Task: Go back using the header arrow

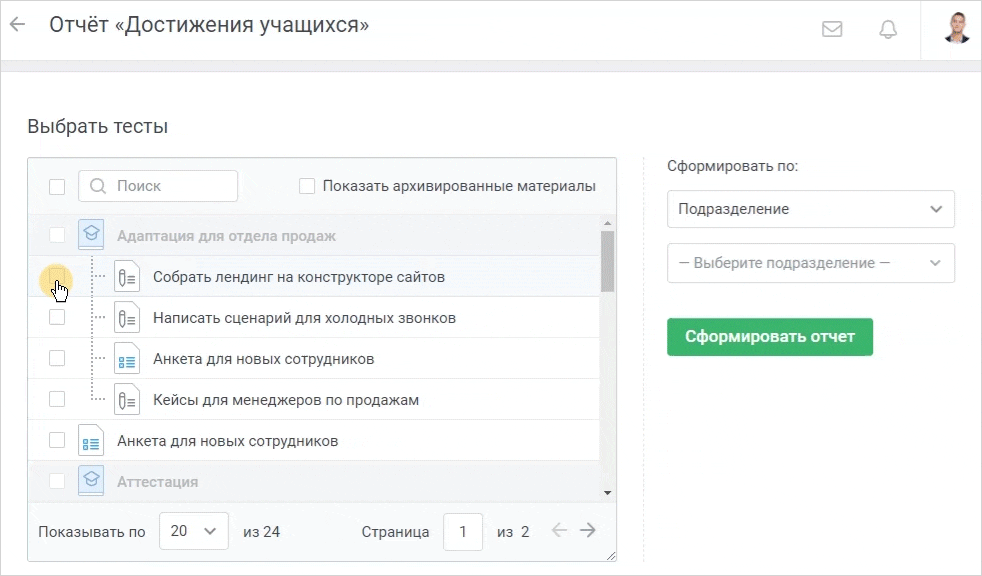Action: tap(18, 25)
